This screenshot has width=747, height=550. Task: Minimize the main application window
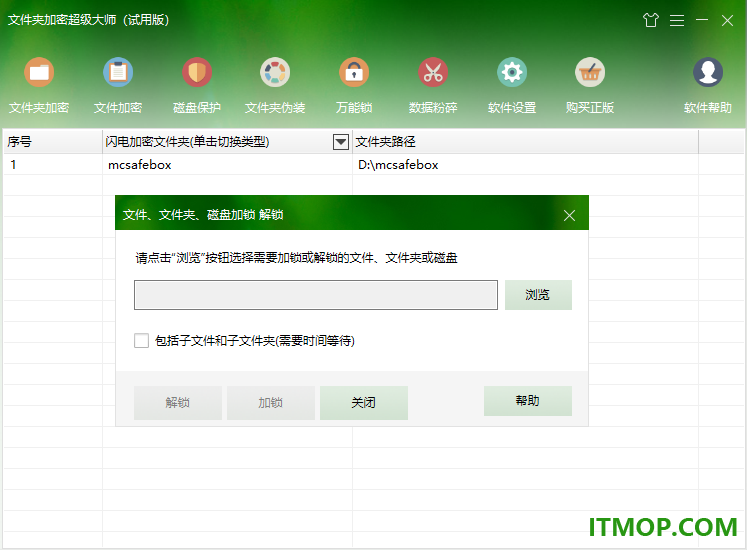702,20
